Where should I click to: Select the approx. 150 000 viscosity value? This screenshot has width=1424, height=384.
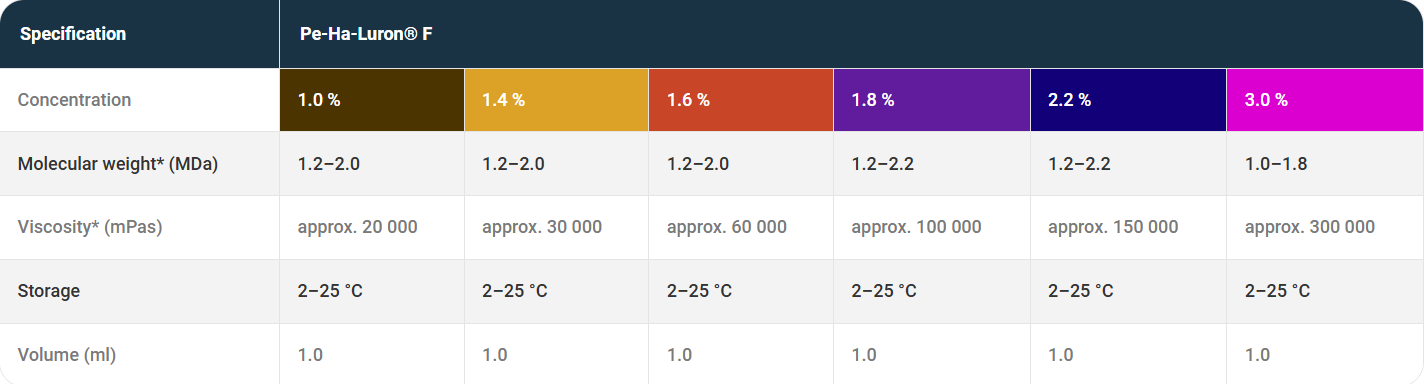tap(1113, 228)
